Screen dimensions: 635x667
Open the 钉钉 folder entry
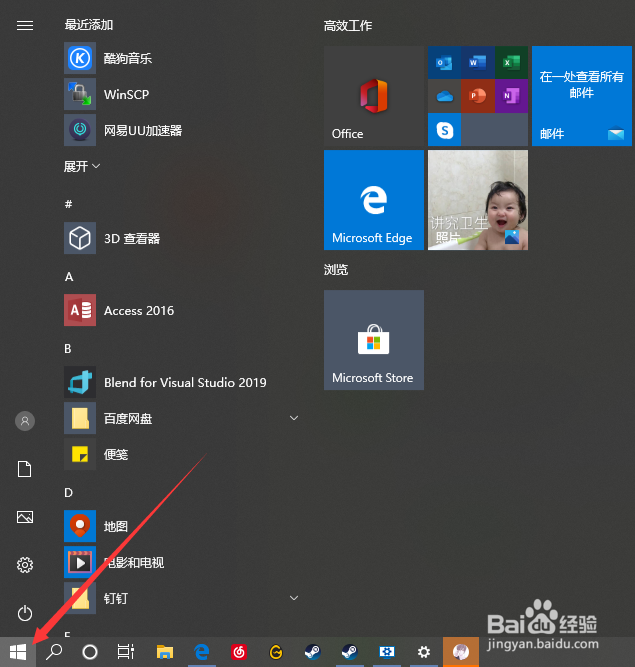click(x=181, y=598)
